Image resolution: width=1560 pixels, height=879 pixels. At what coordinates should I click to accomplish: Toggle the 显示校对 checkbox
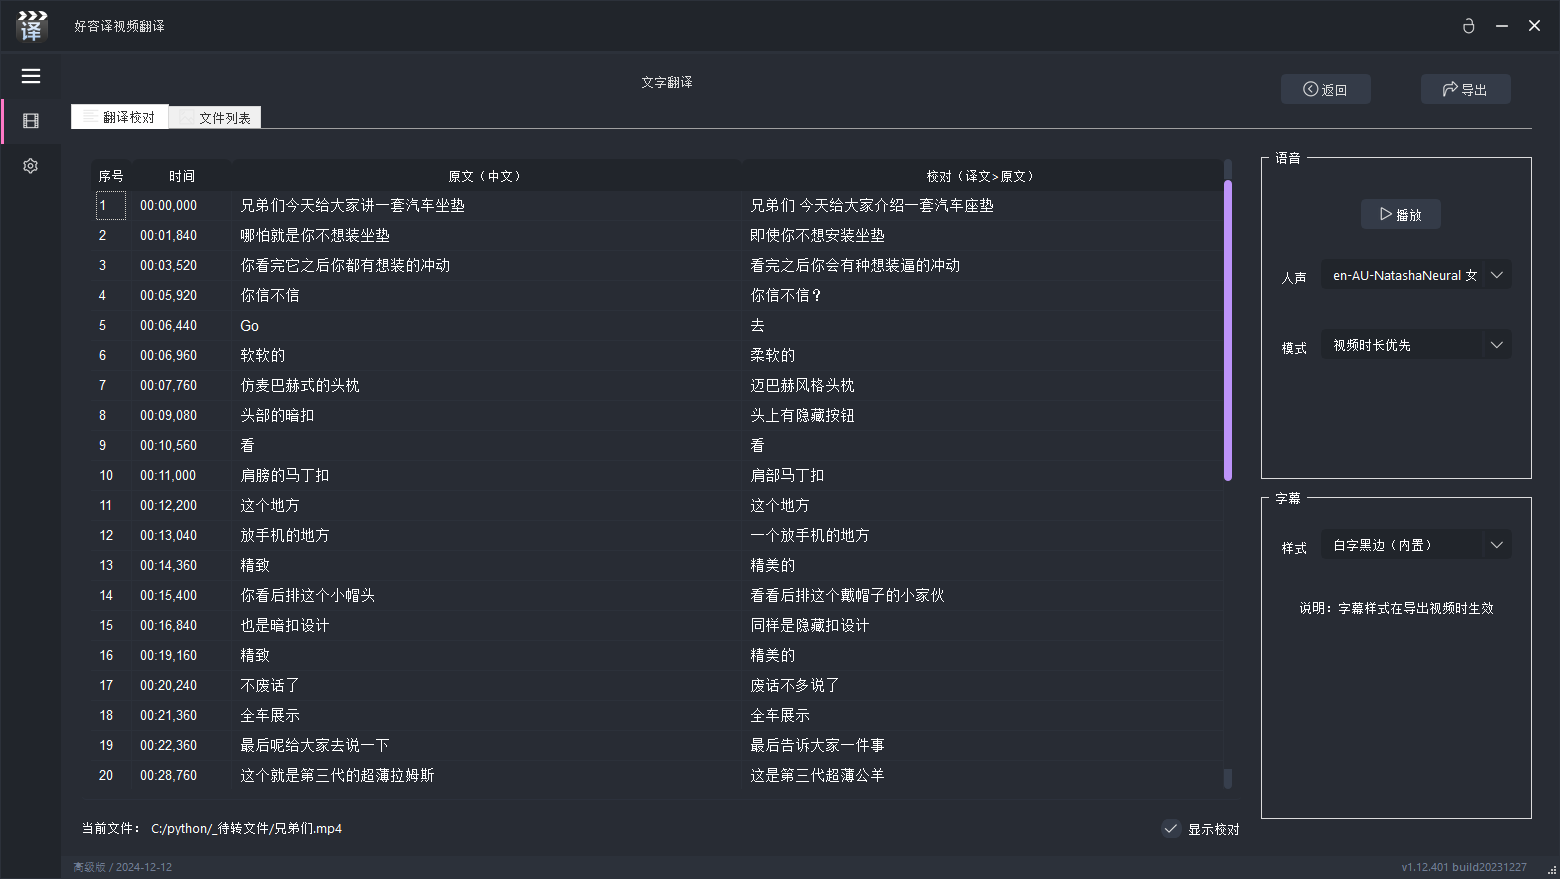pyautogui.click(x=1171, y=828)
